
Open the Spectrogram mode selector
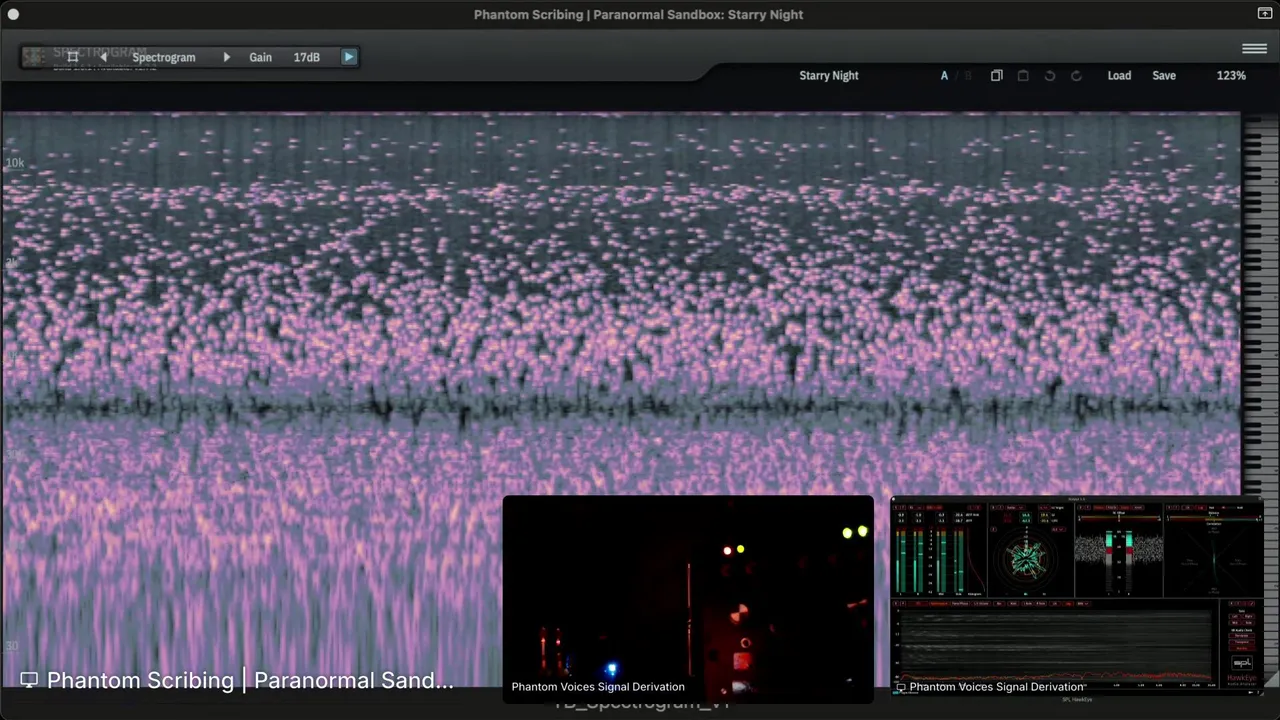[x=164, y=57]
